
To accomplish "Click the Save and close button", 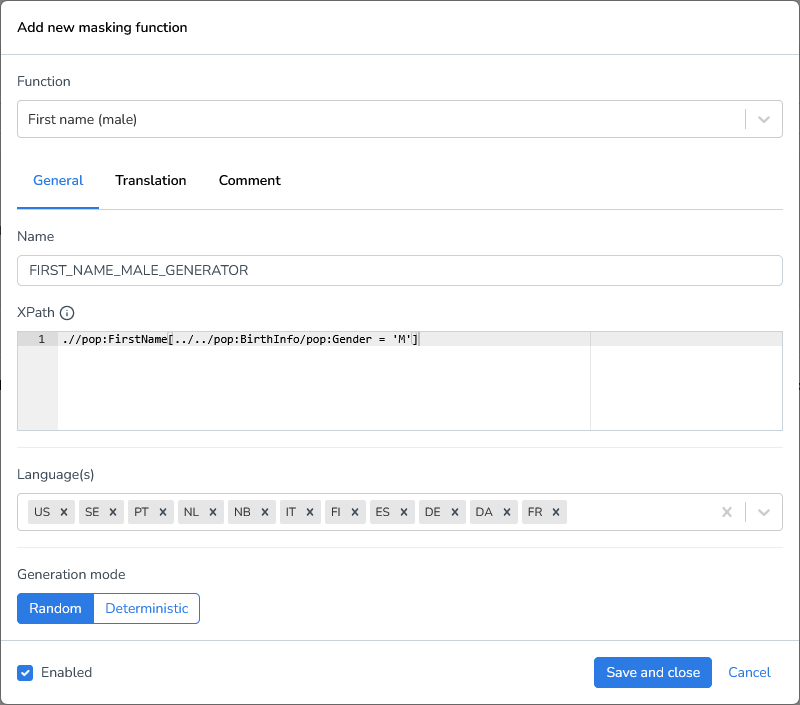I will tap(652, 673).
